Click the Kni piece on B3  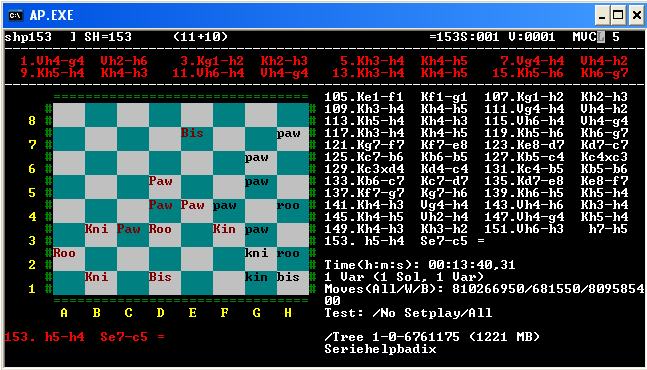click(x=97, y=229)
